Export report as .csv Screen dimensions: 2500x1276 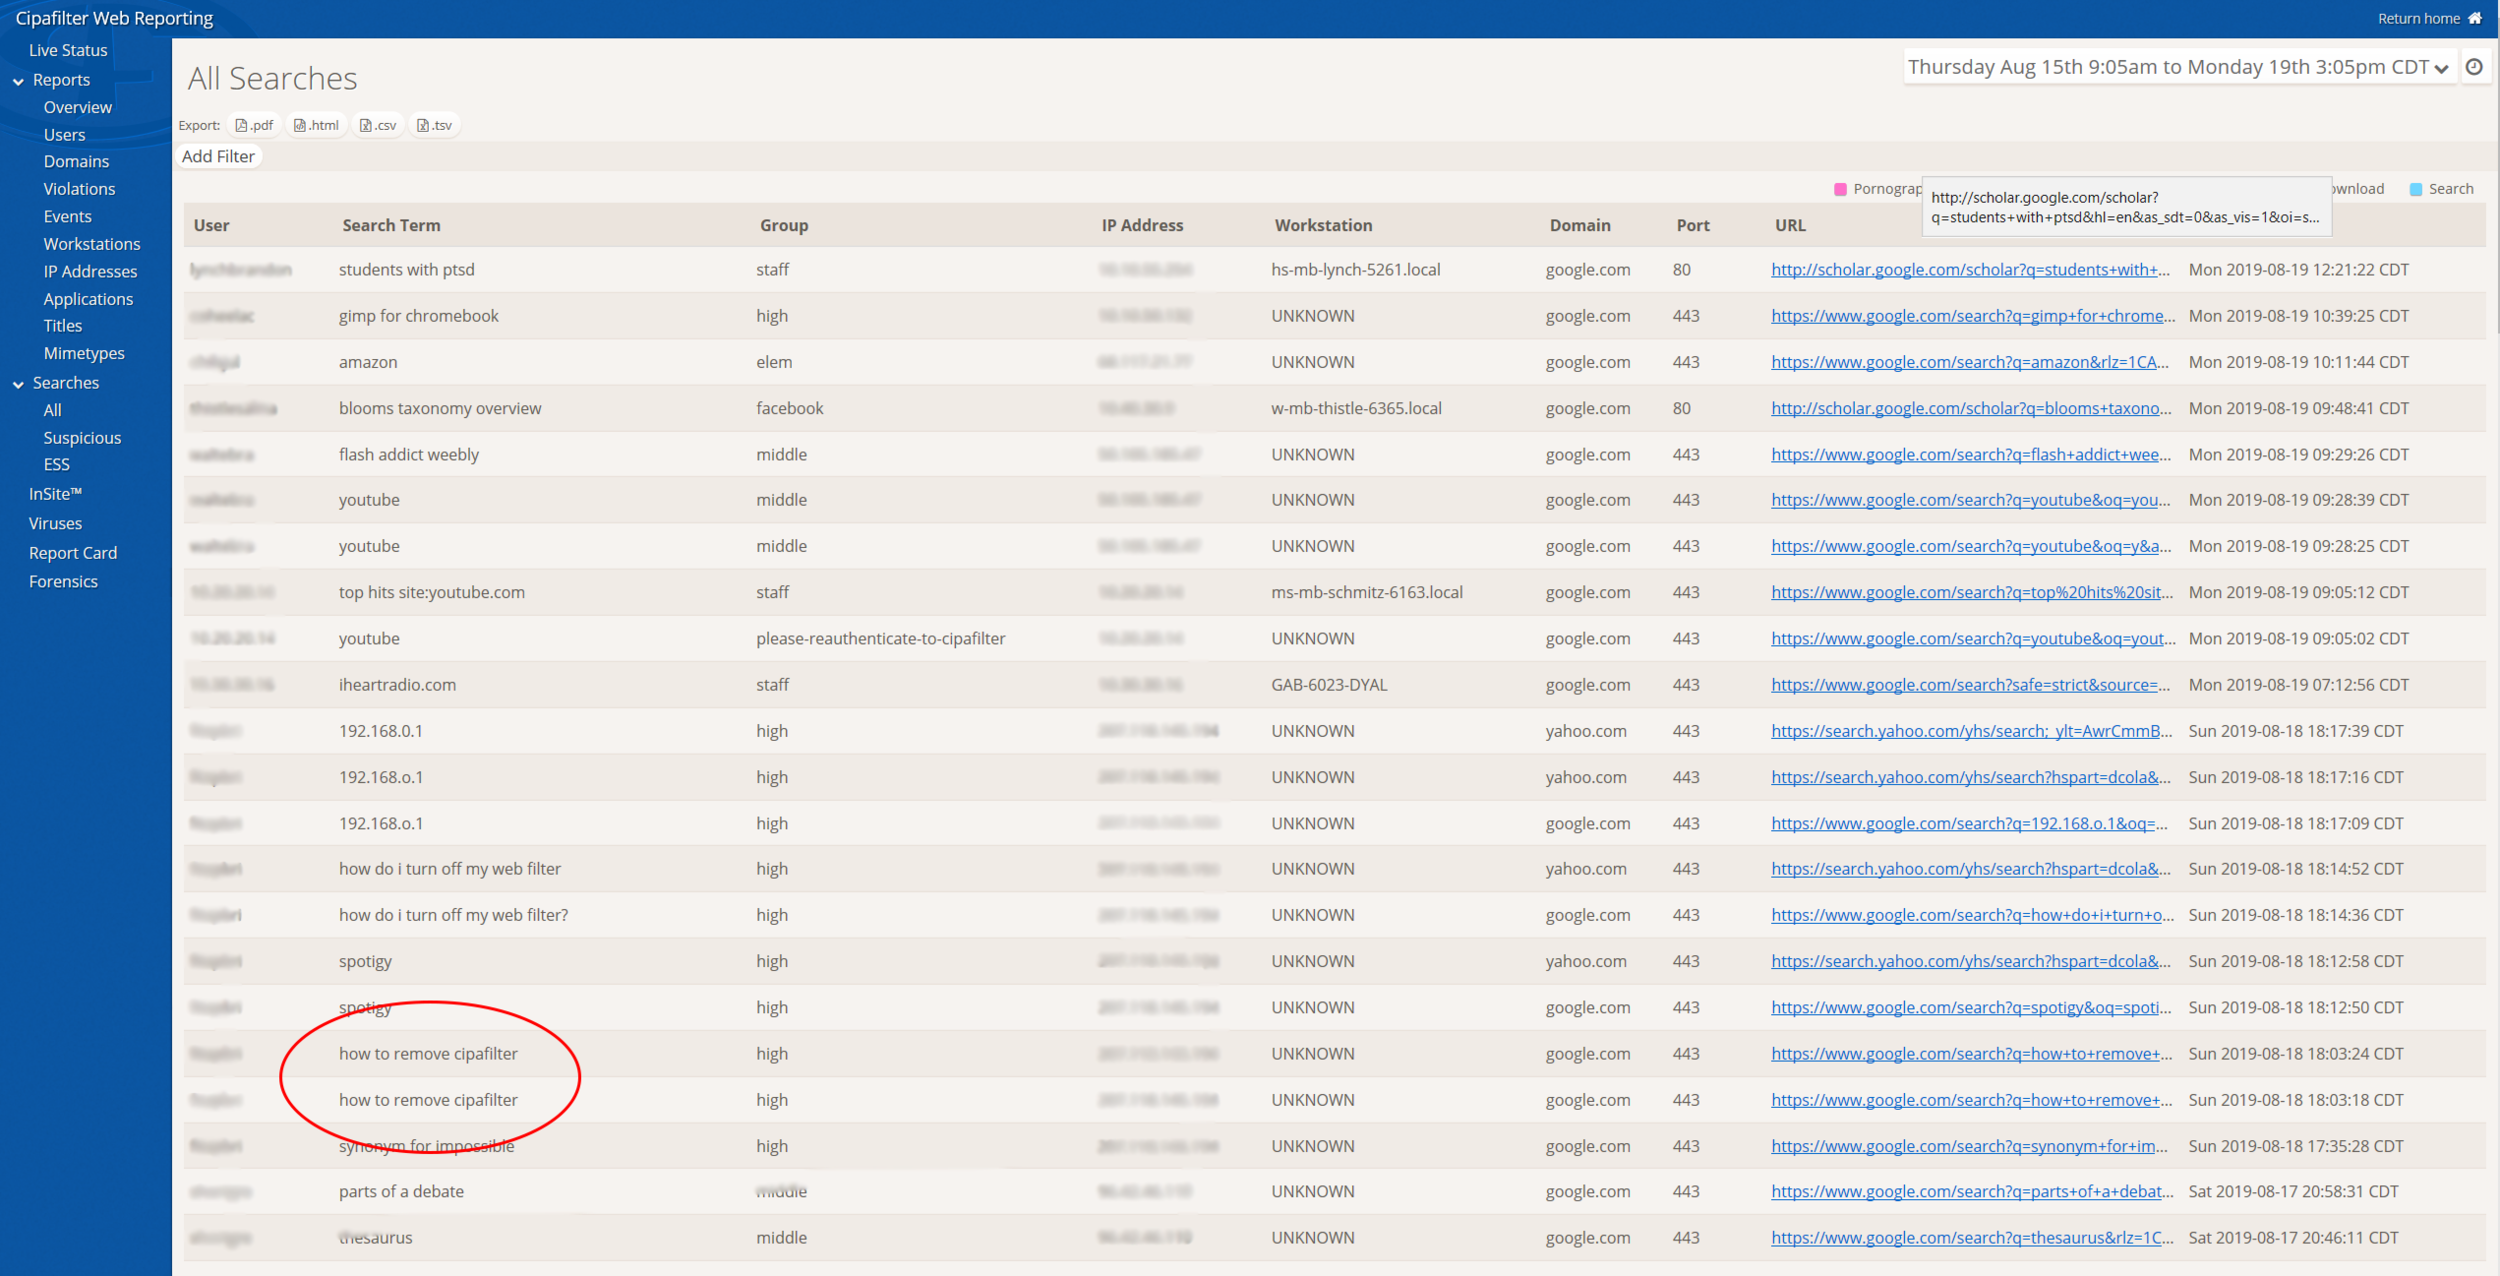378,125
